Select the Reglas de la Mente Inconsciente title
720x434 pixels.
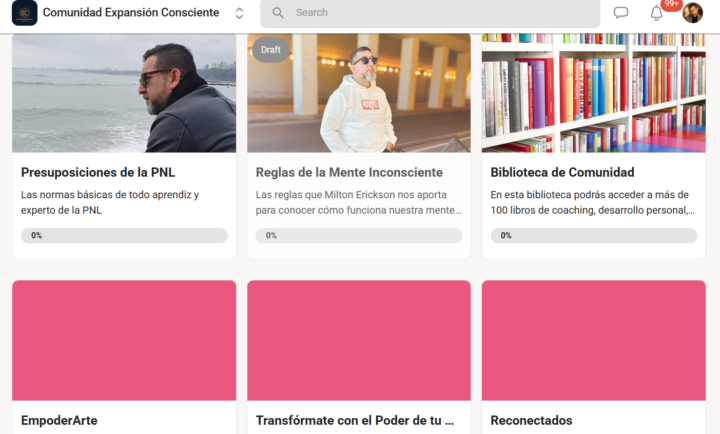pos(349,172)
